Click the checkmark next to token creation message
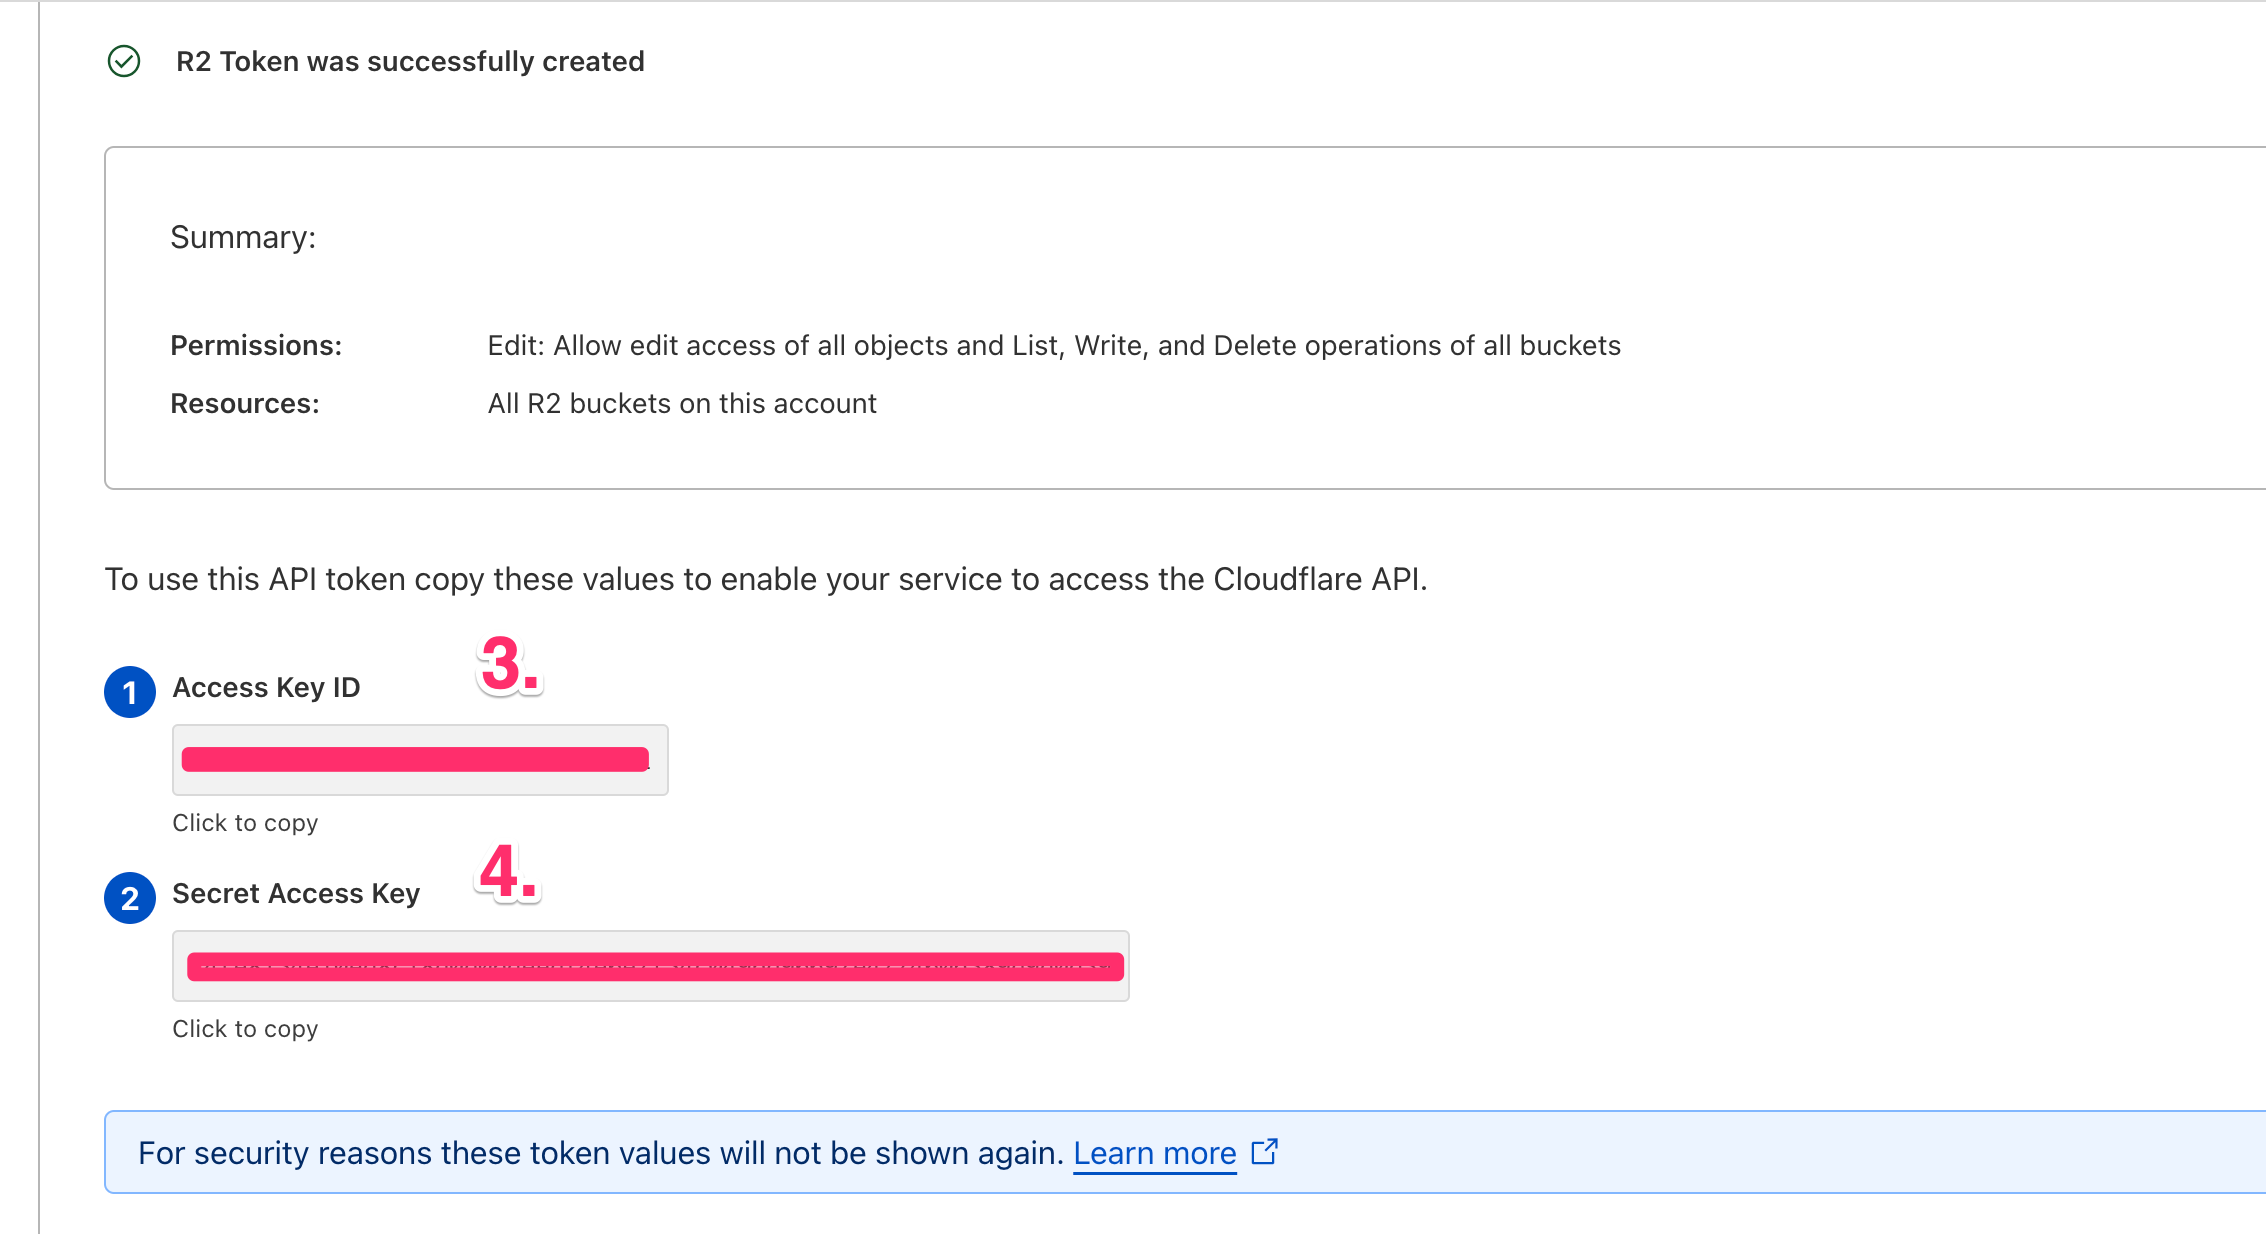Viewport: 2266px width, 1234px height. click(123, 62)
